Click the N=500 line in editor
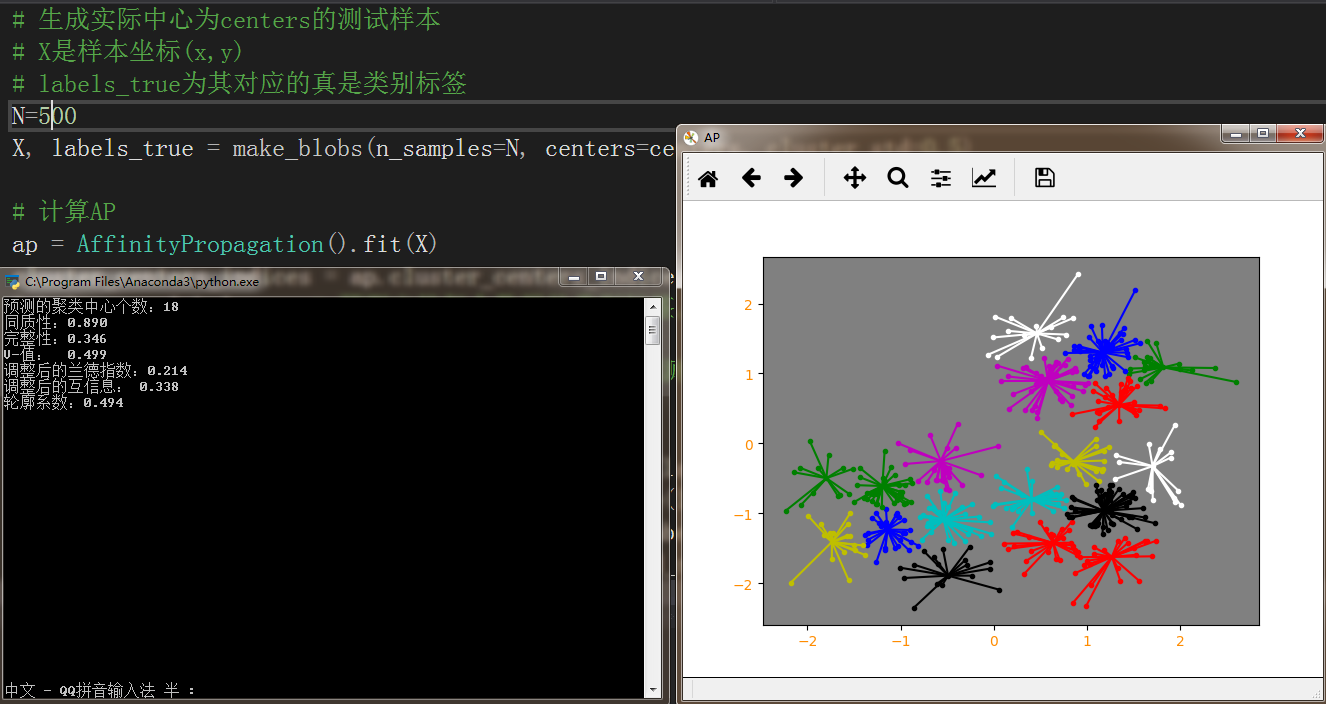The image size is (1326, 704). coord(44,116)
